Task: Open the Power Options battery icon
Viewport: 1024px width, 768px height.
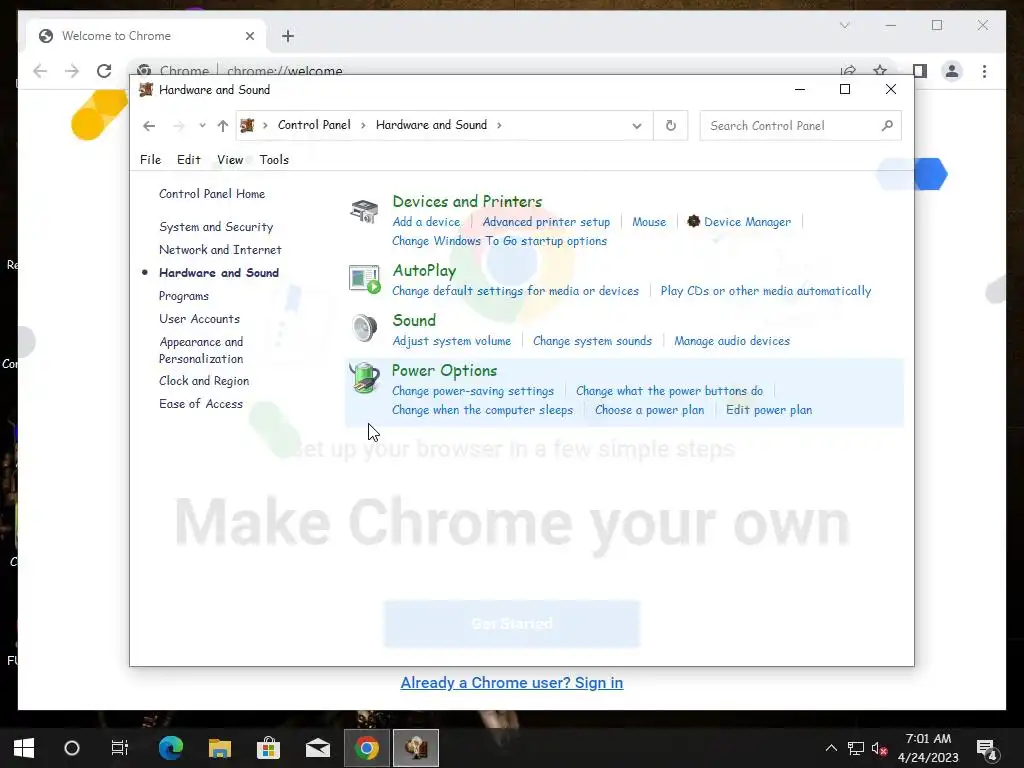Action: (364, 378)
